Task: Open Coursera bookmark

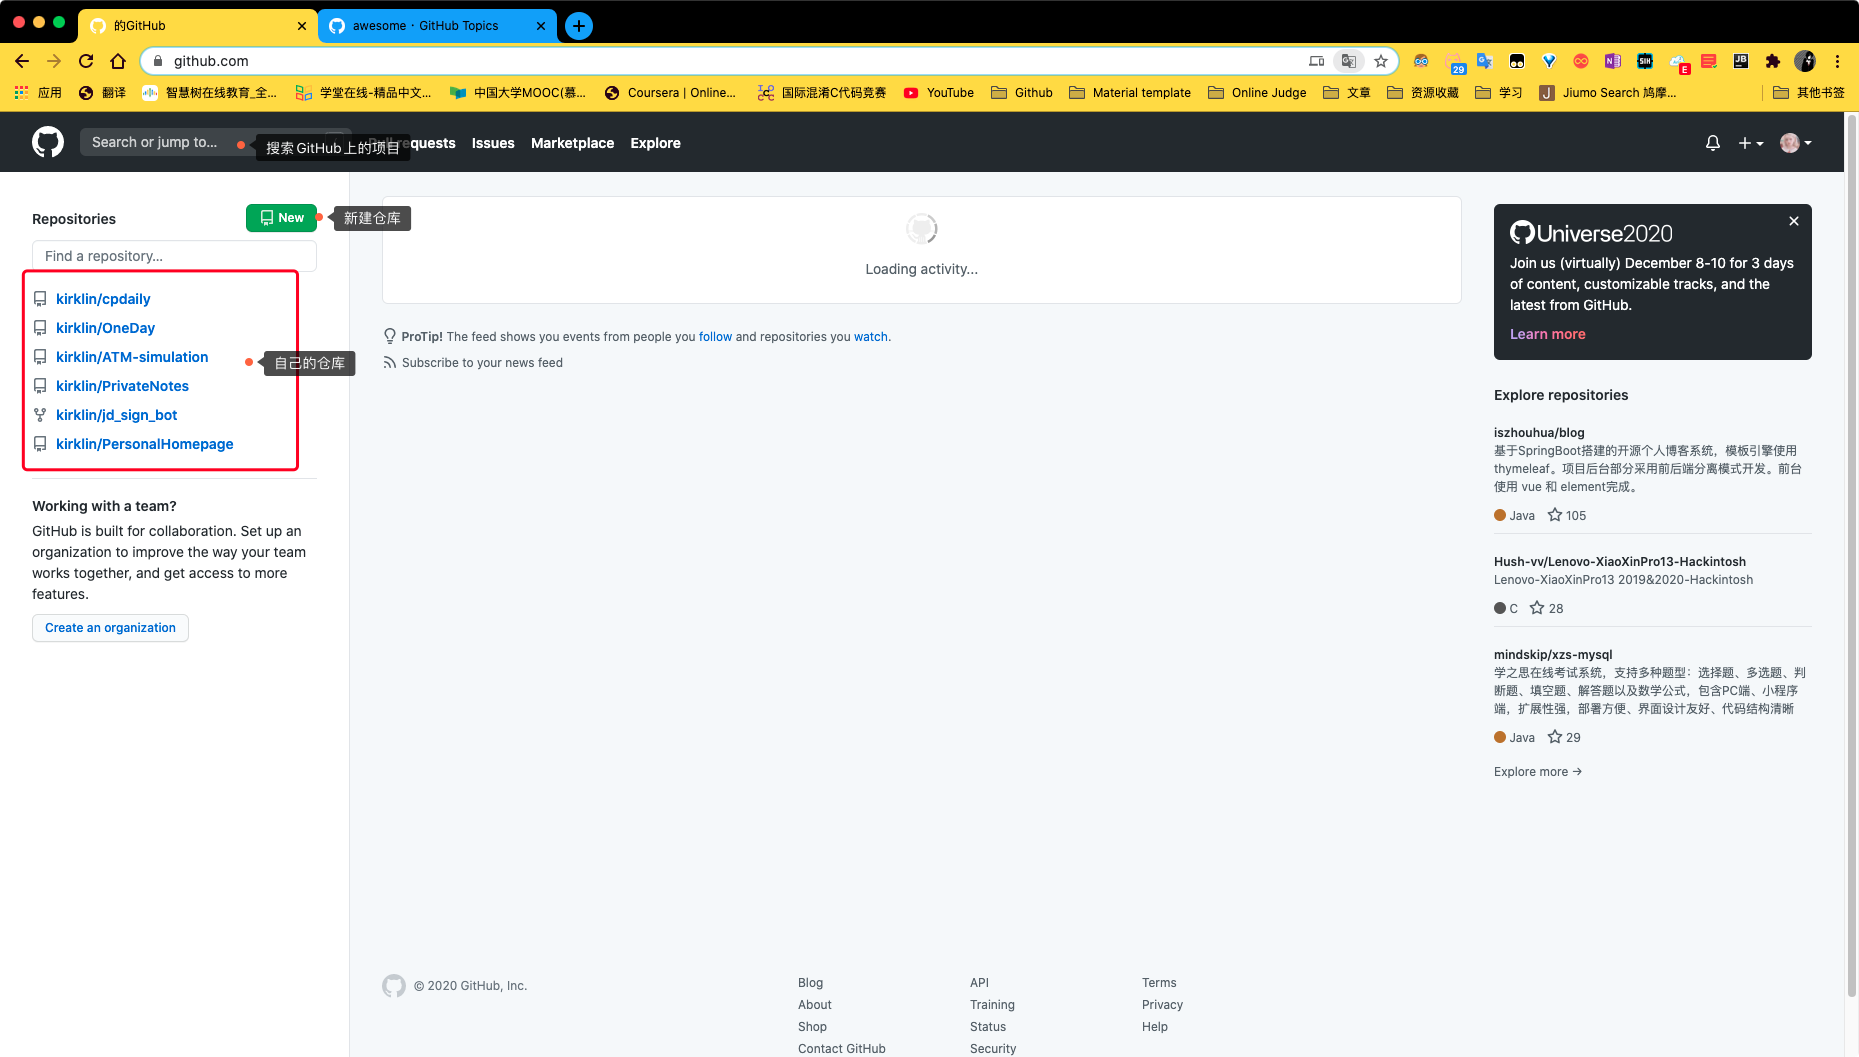Action: point(671,93)
